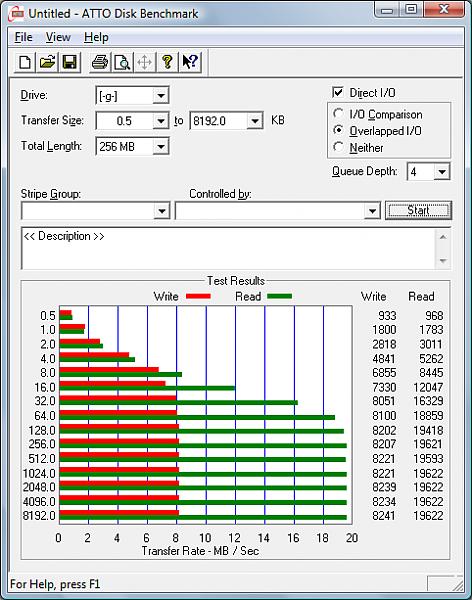Minimize the ATTO Disk Benchmark window

387,9
